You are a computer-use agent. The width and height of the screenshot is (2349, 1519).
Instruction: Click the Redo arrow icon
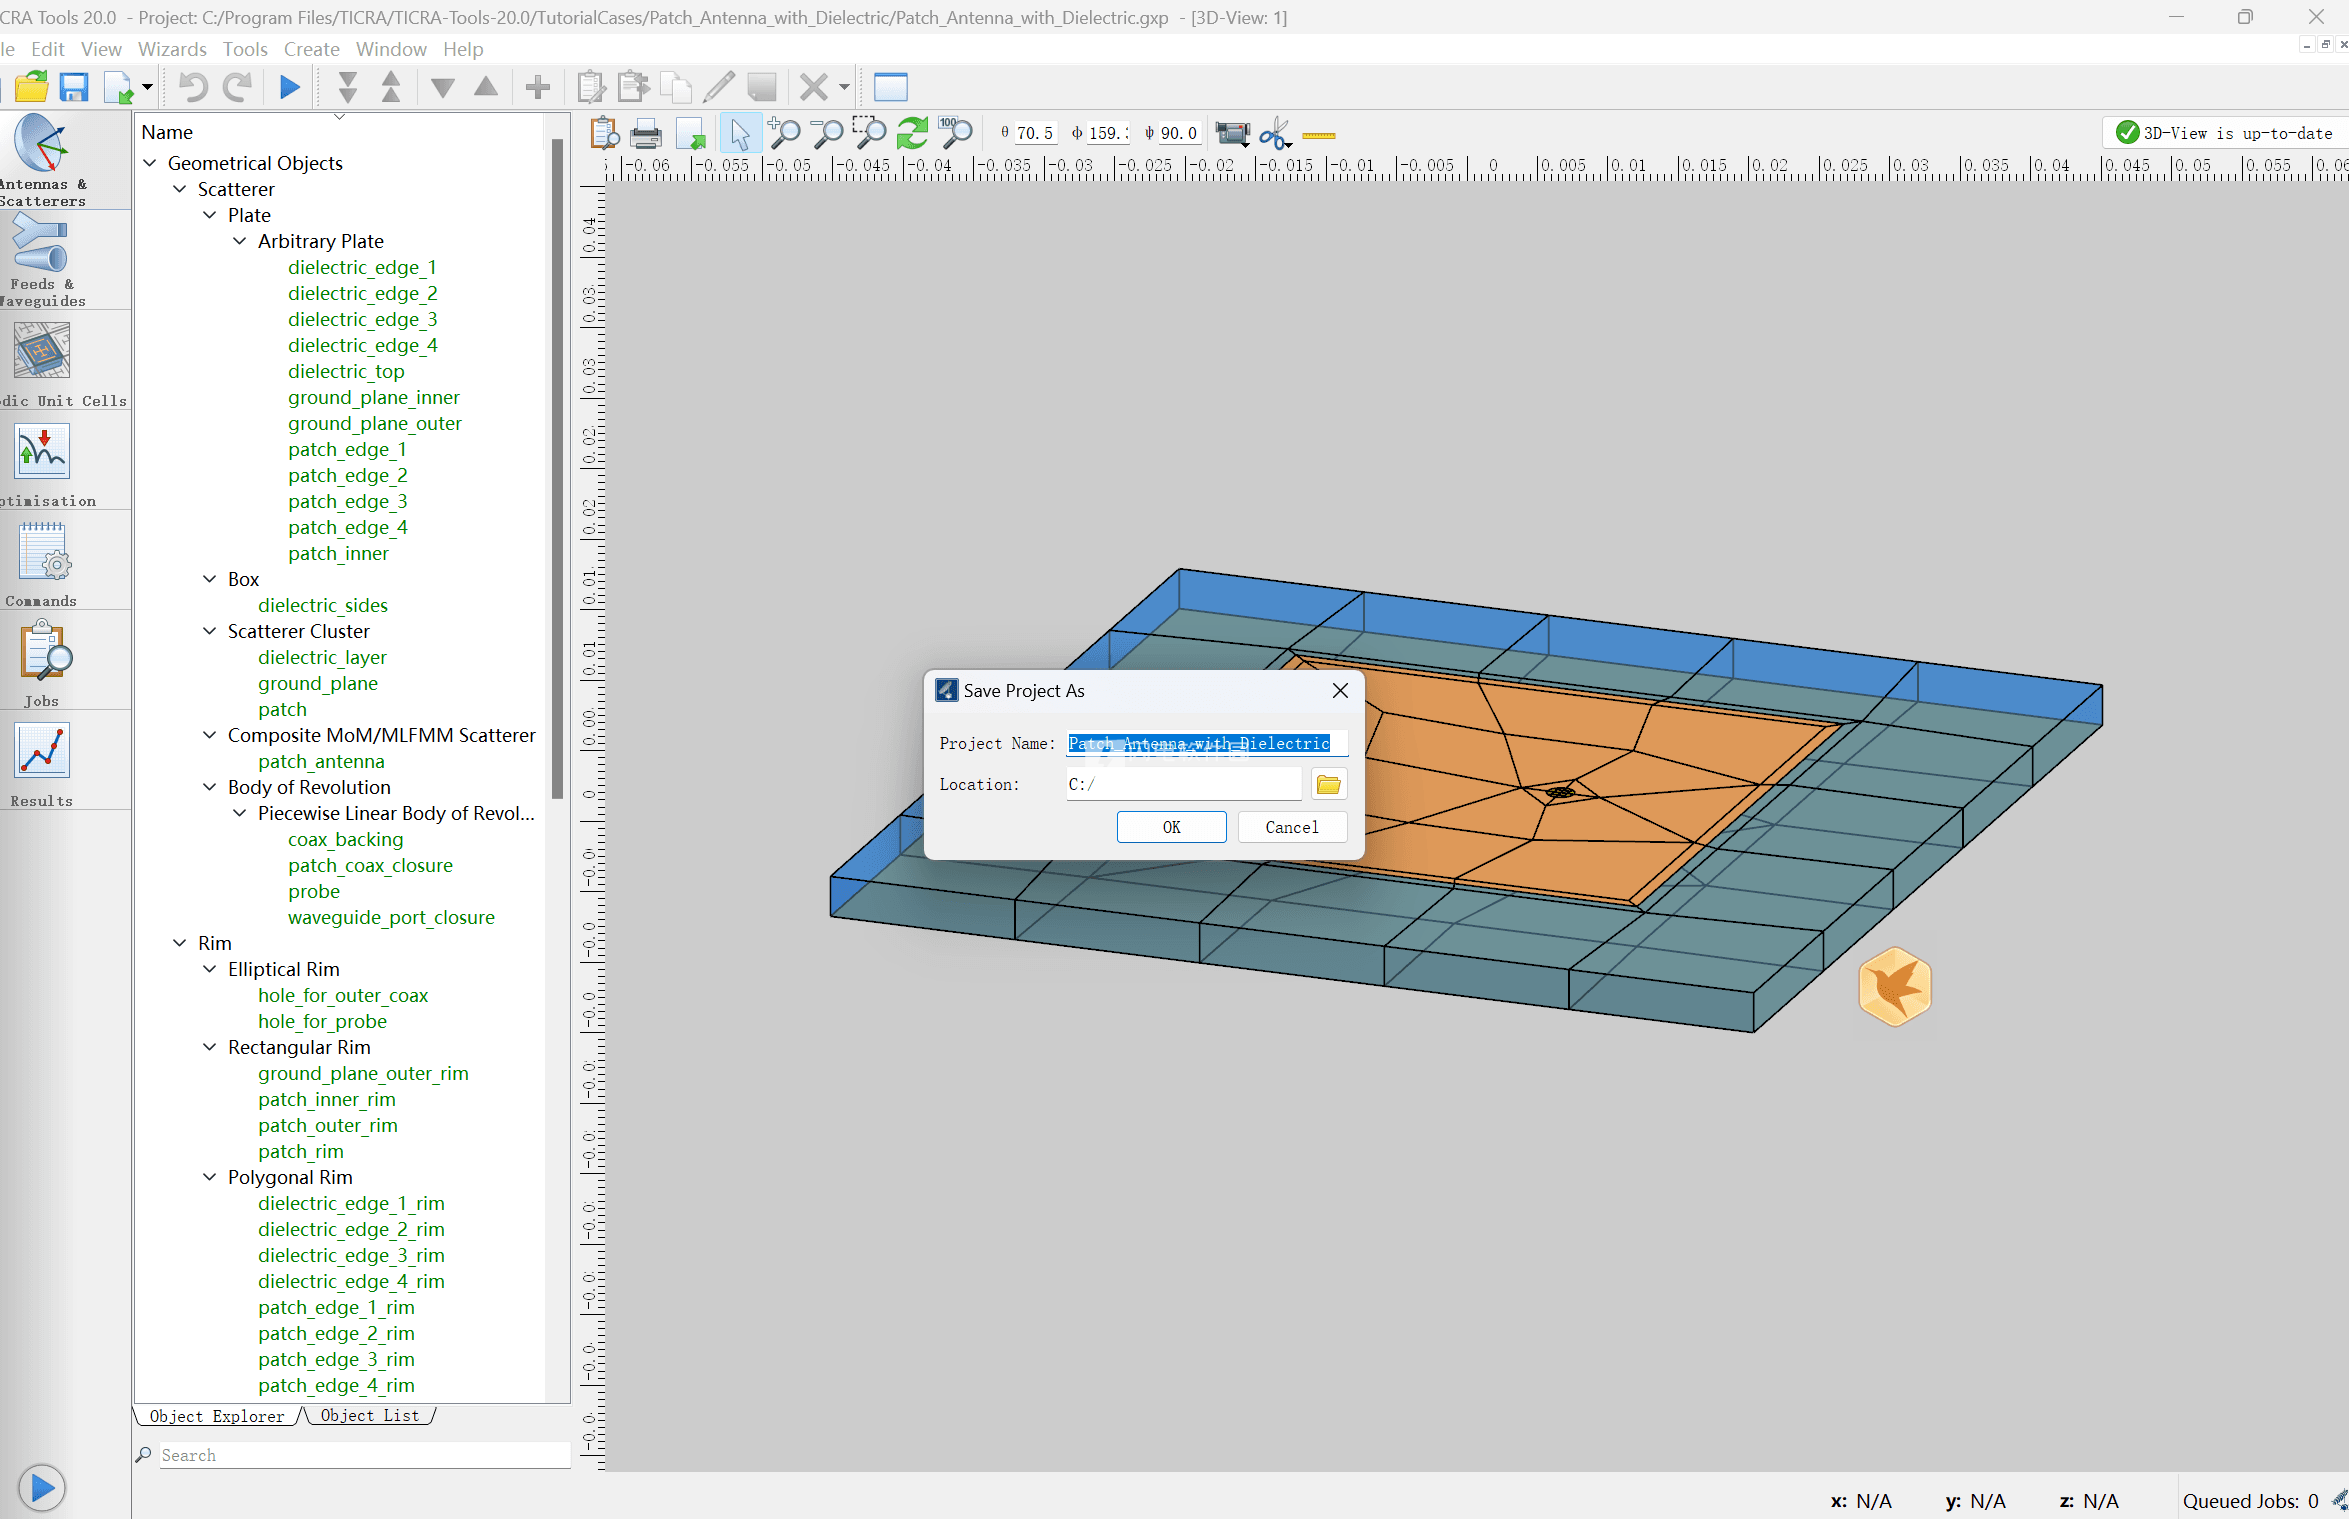click(237, 88)
